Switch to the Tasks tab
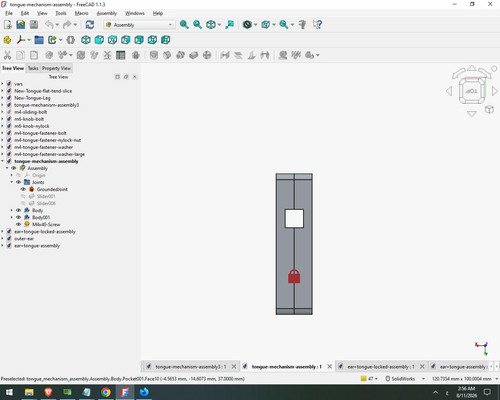500x400 pixels. pos(33,68)
